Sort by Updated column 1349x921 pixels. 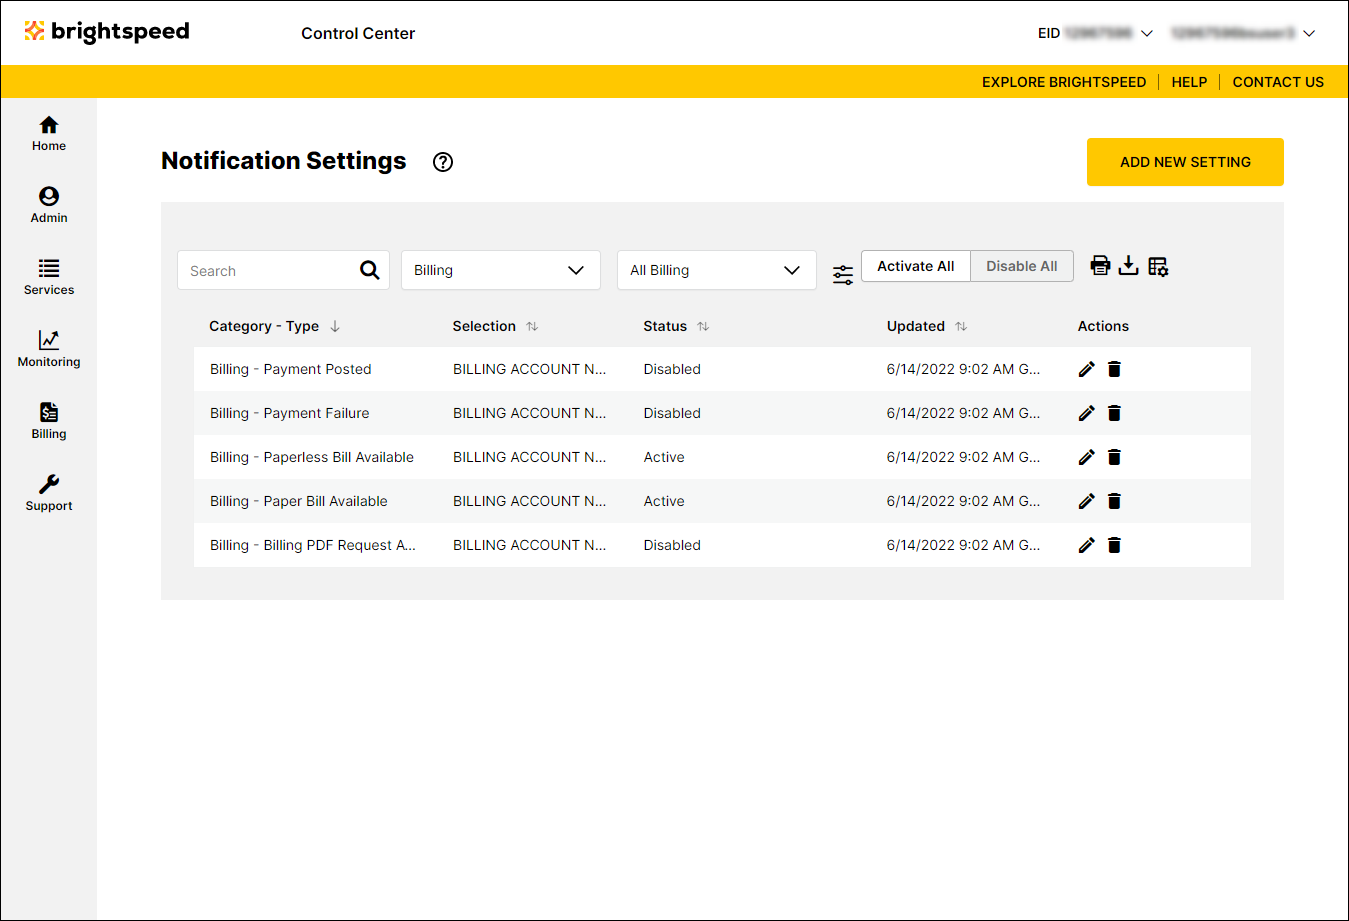tap(927, 326)
